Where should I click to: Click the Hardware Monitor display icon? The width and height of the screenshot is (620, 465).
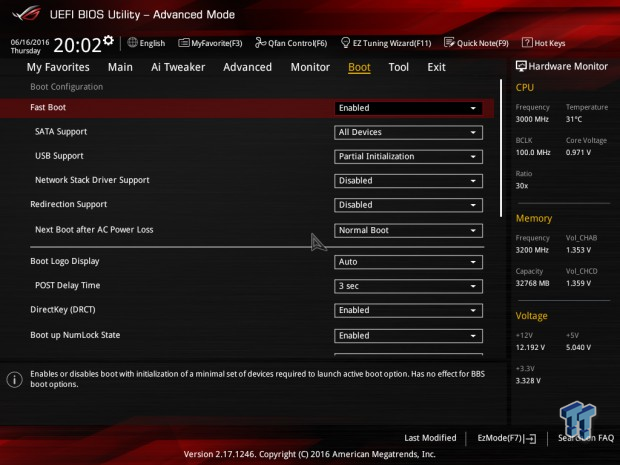[x=521, y=66]
